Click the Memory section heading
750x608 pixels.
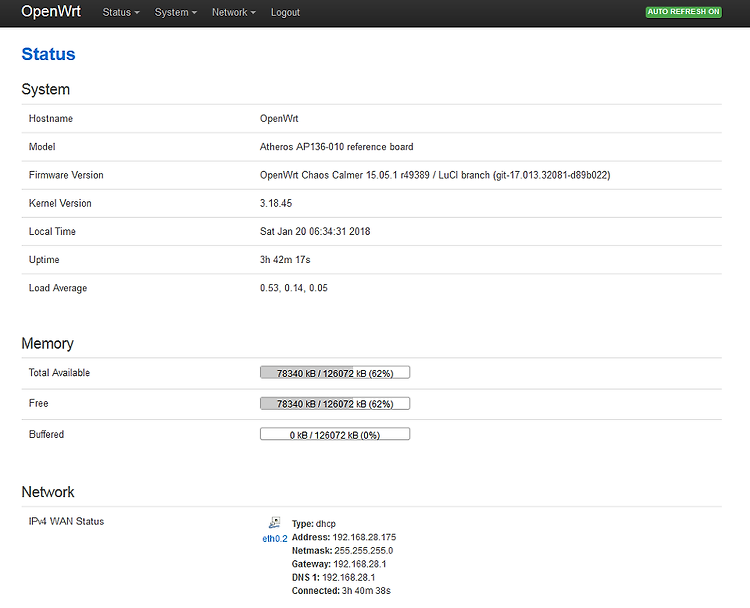coord(48,343)
